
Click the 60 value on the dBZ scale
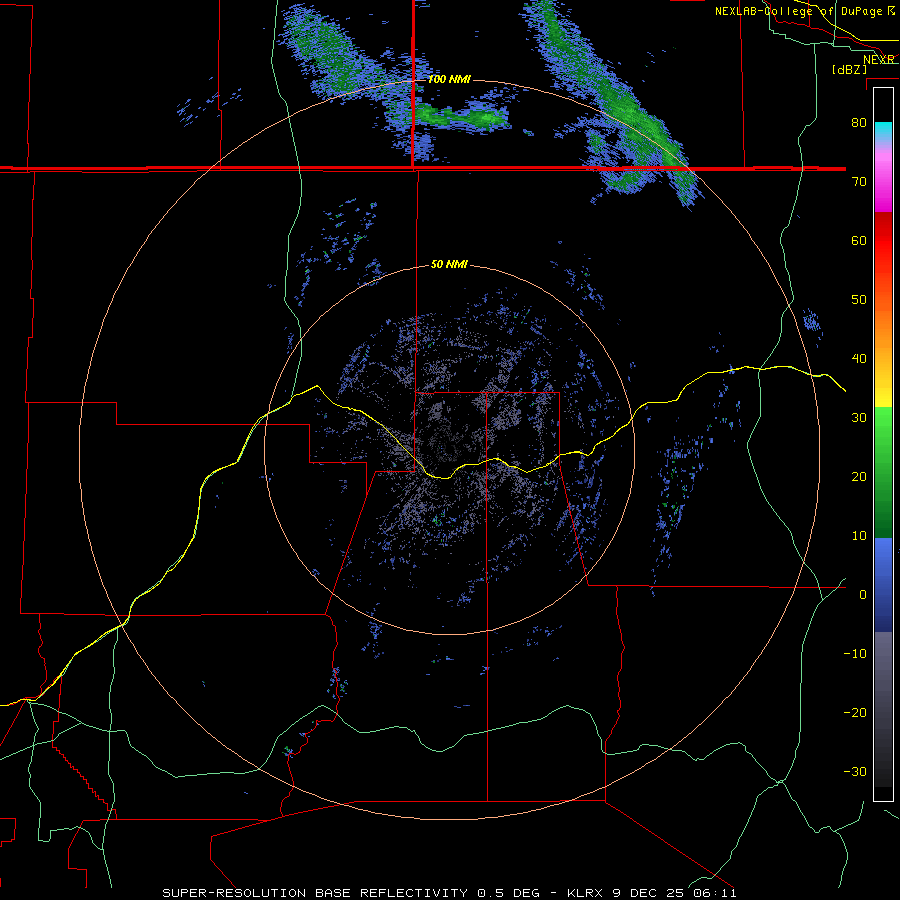(859, 240)
